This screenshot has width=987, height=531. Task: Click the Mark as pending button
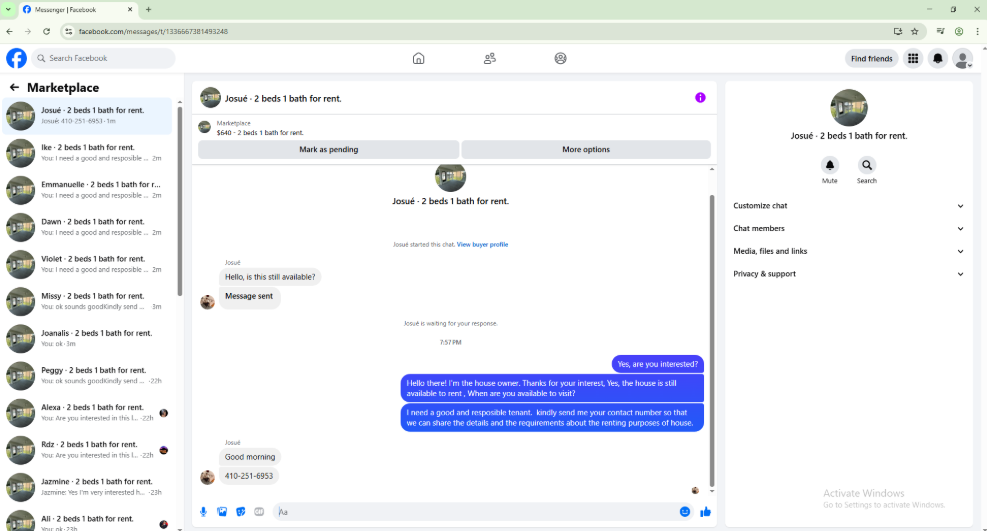pyautogui.click(x=329, y=150)
